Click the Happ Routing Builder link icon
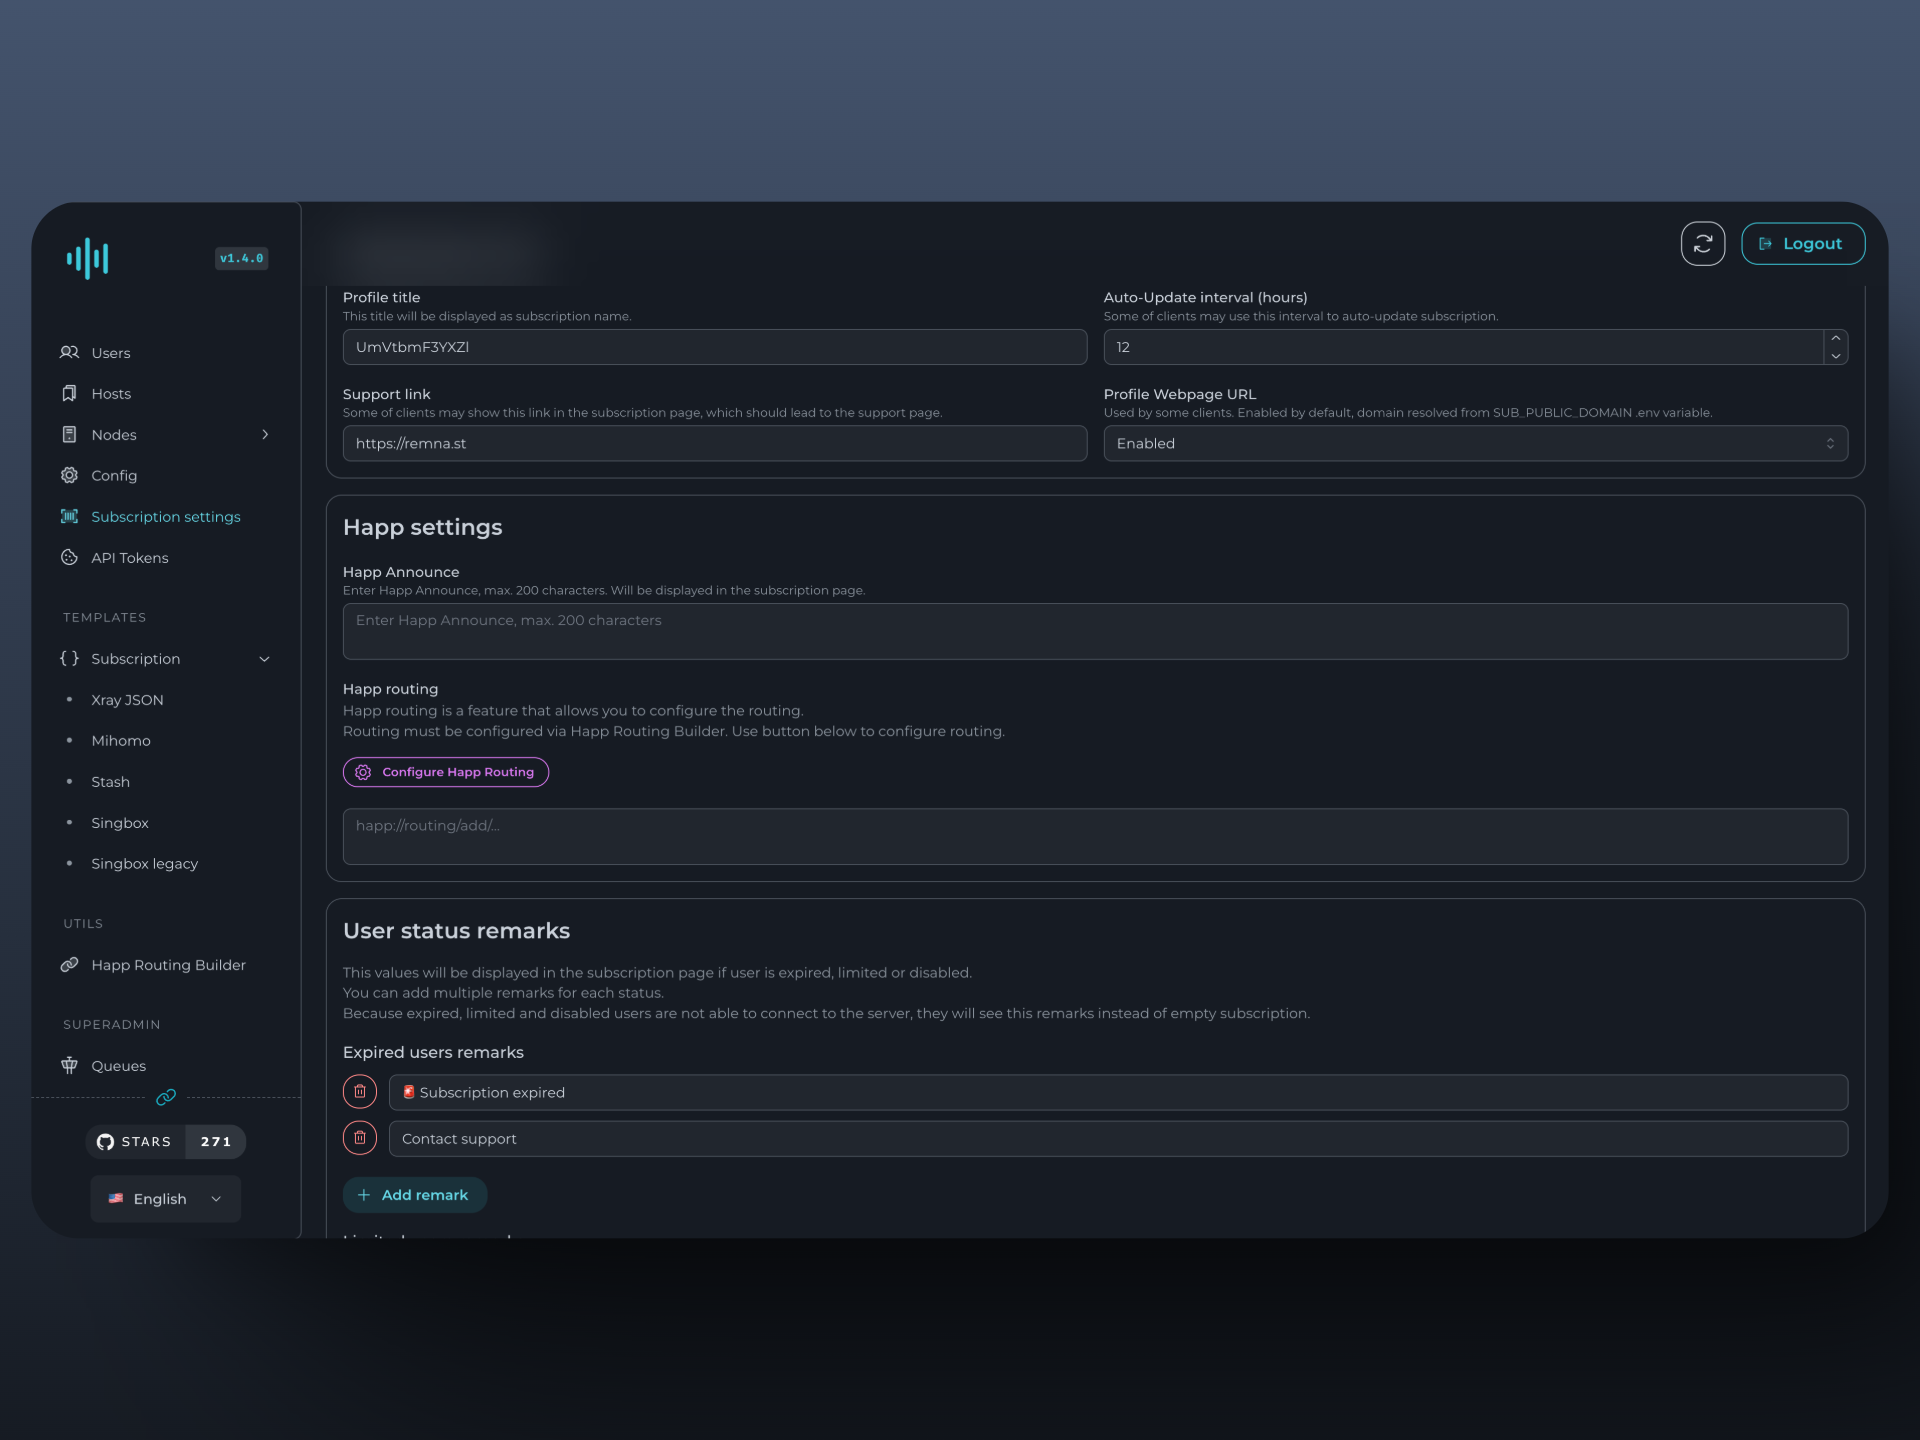Viewport: 1920px width, 1440px height. (69, 964)
